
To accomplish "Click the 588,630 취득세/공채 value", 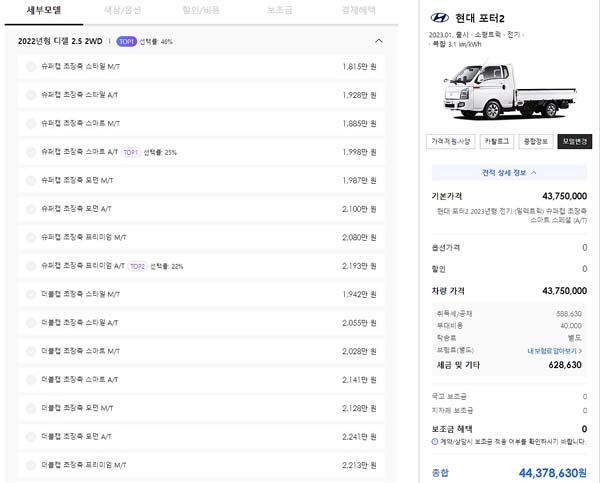I will click(569, 314).
